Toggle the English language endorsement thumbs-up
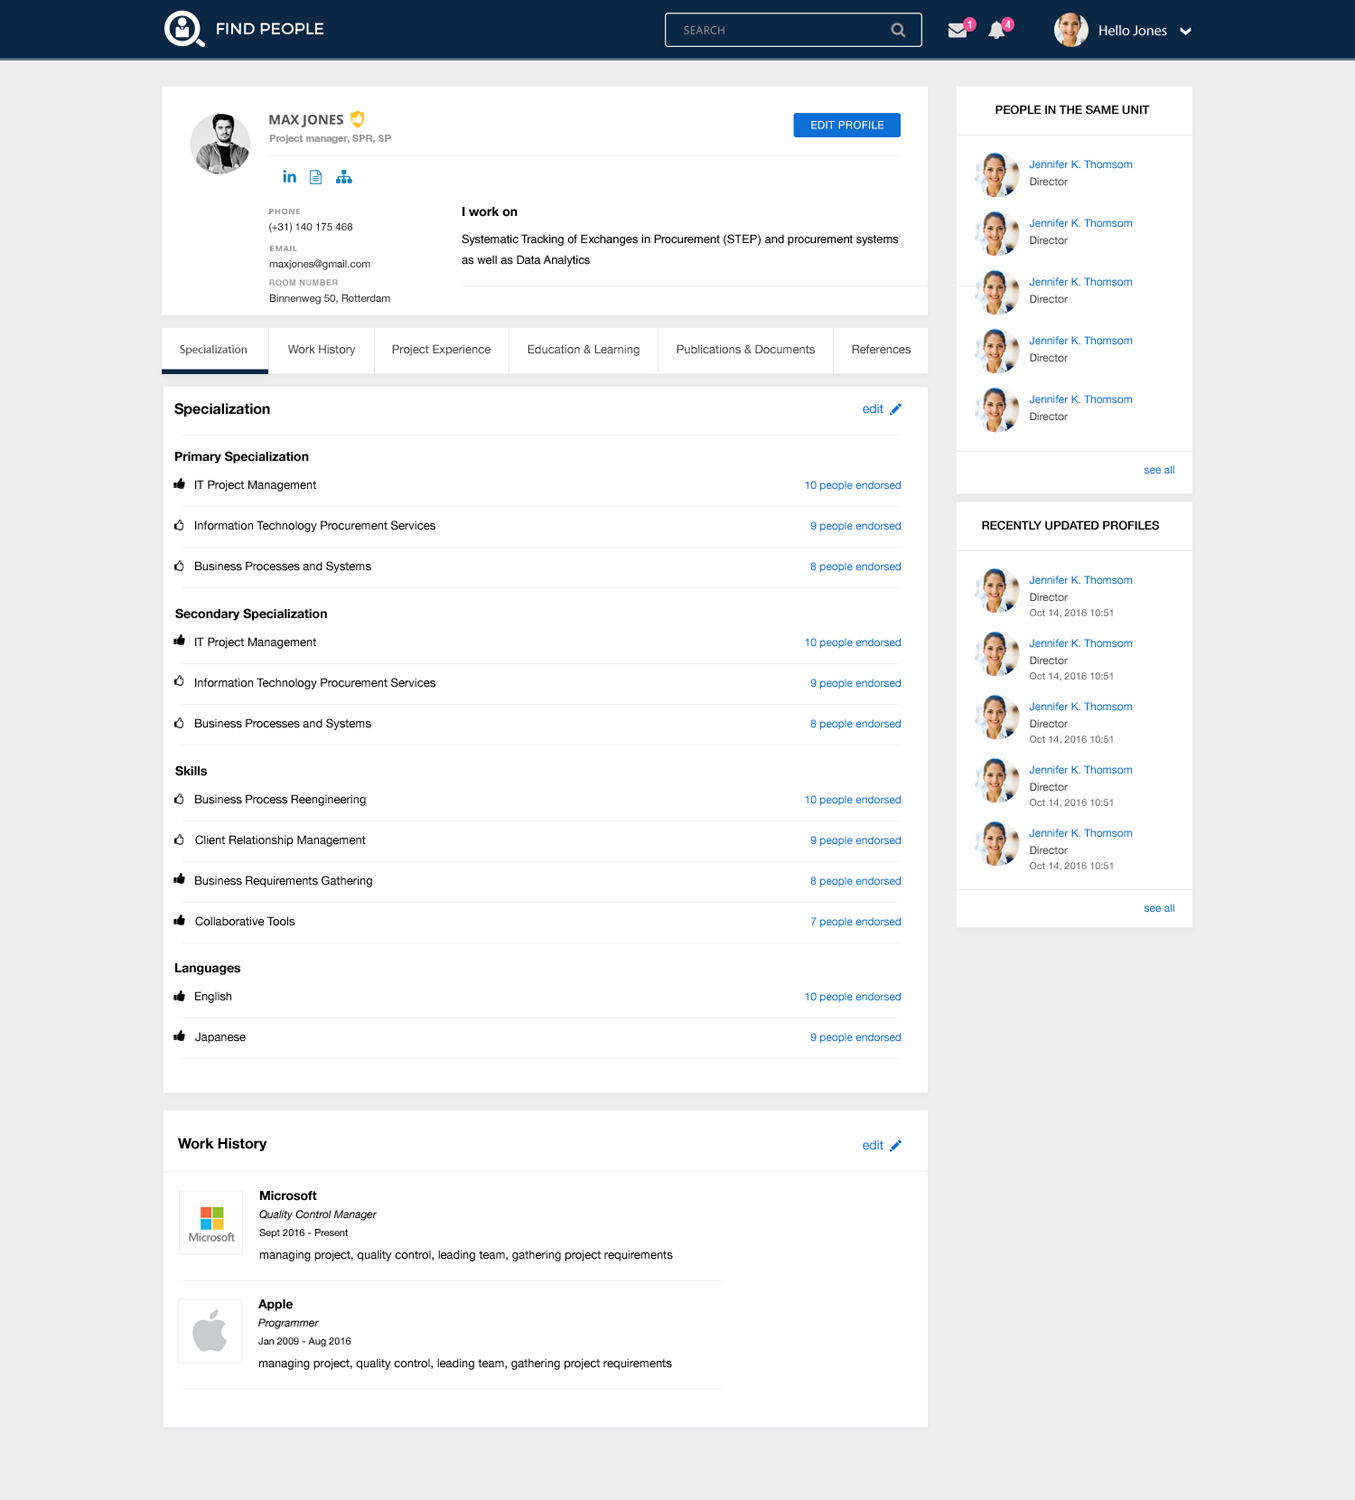Screen dimensions: 1355x1500 pyautogui.click(x=180, y=997)
